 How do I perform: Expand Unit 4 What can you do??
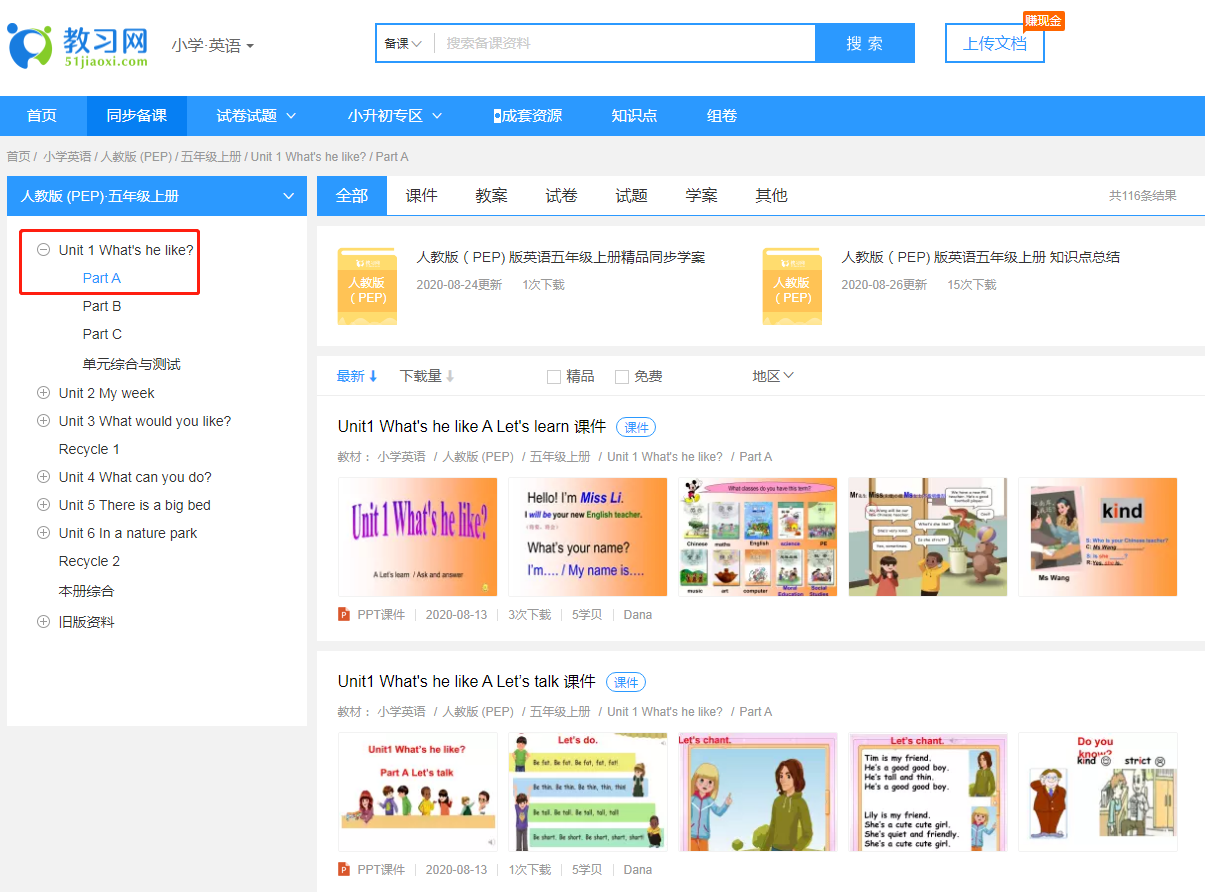43,477
